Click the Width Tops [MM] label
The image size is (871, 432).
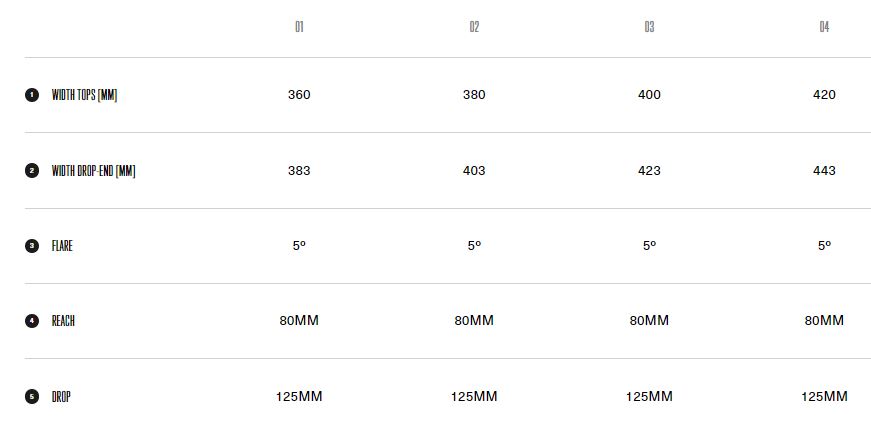[84, 95]
